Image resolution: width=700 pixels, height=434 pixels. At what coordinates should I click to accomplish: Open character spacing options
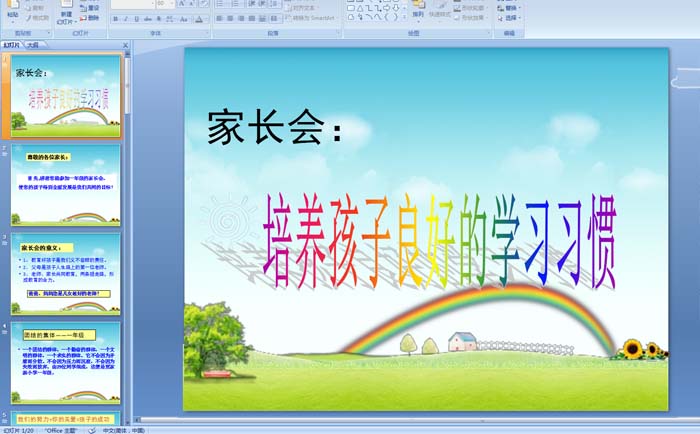click(x=170, y=19)
